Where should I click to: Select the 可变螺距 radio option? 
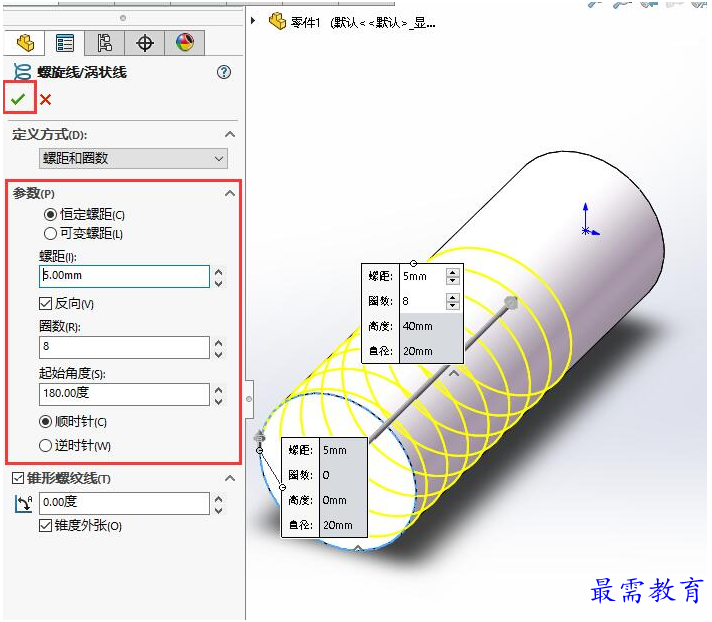(x=50, y=233)
